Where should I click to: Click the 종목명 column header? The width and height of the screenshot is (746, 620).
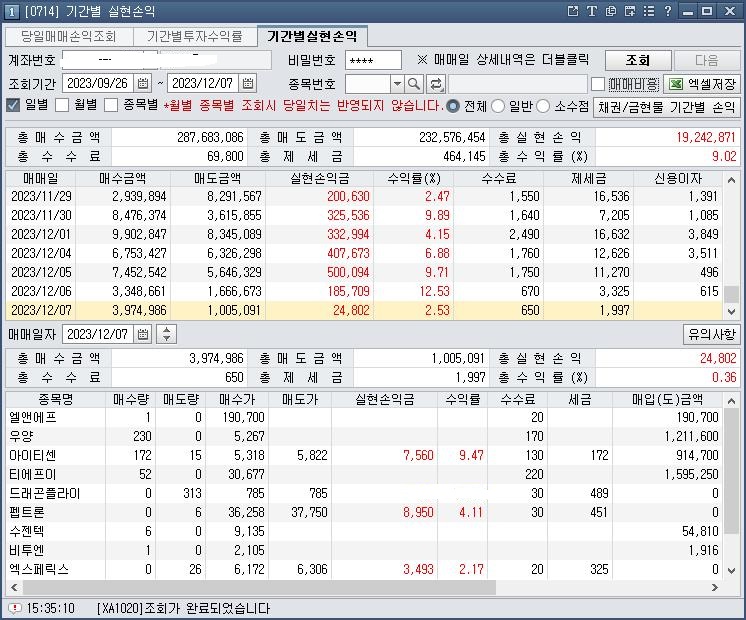coord(56,399)
